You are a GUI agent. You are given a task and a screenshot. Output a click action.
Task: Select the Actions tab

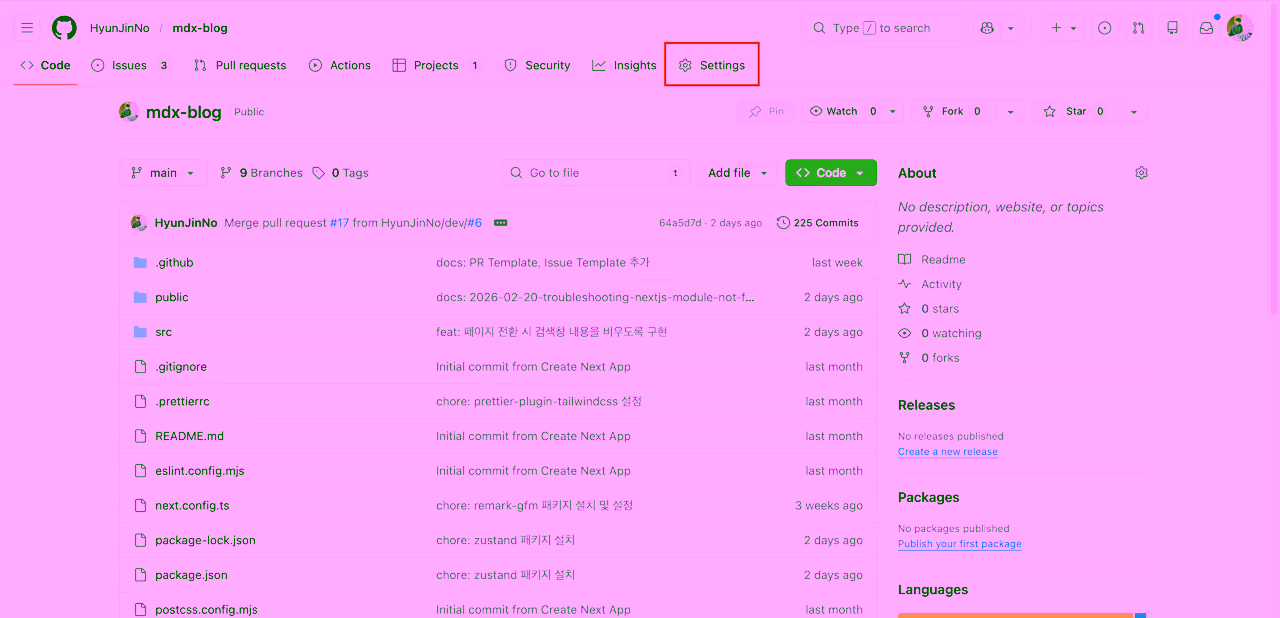340,64
